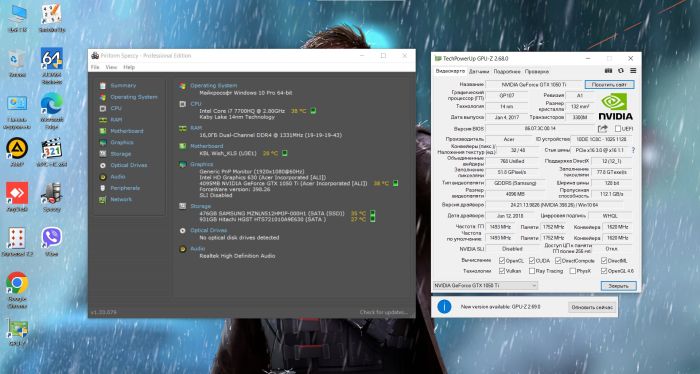700x374 pixels.
Task: Click the Storage section icon in Speccy summary
Action: (x=183, y=206)
